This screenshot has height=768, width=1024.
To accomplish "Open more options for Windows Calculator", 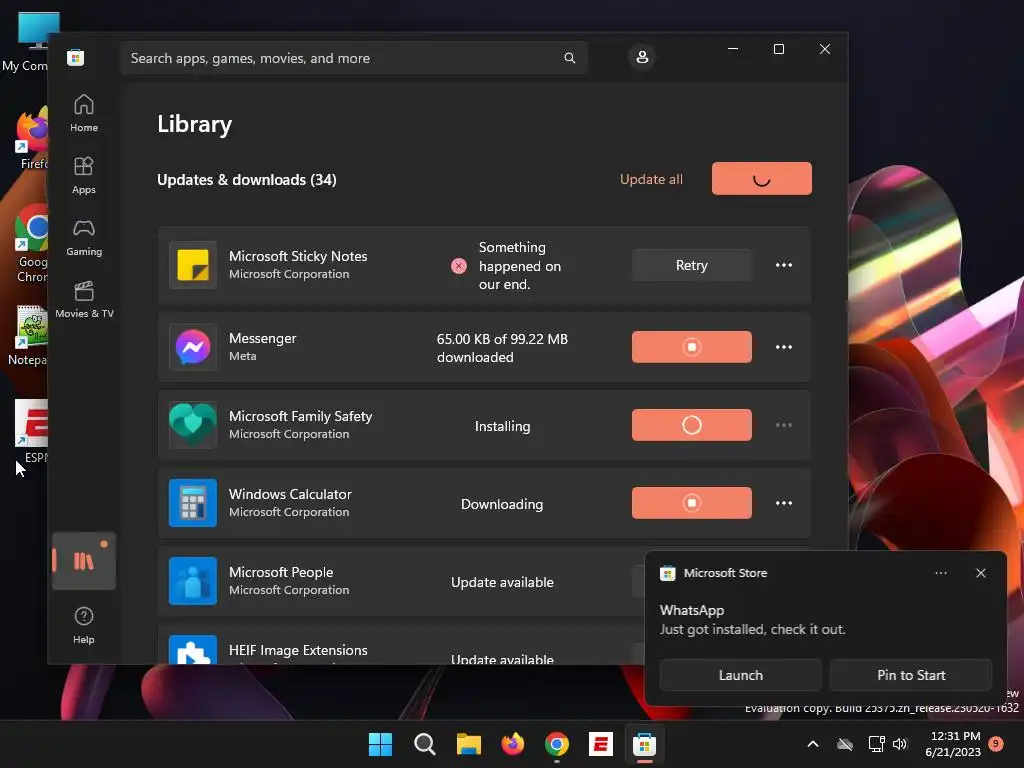I will (x=784, y=503).
